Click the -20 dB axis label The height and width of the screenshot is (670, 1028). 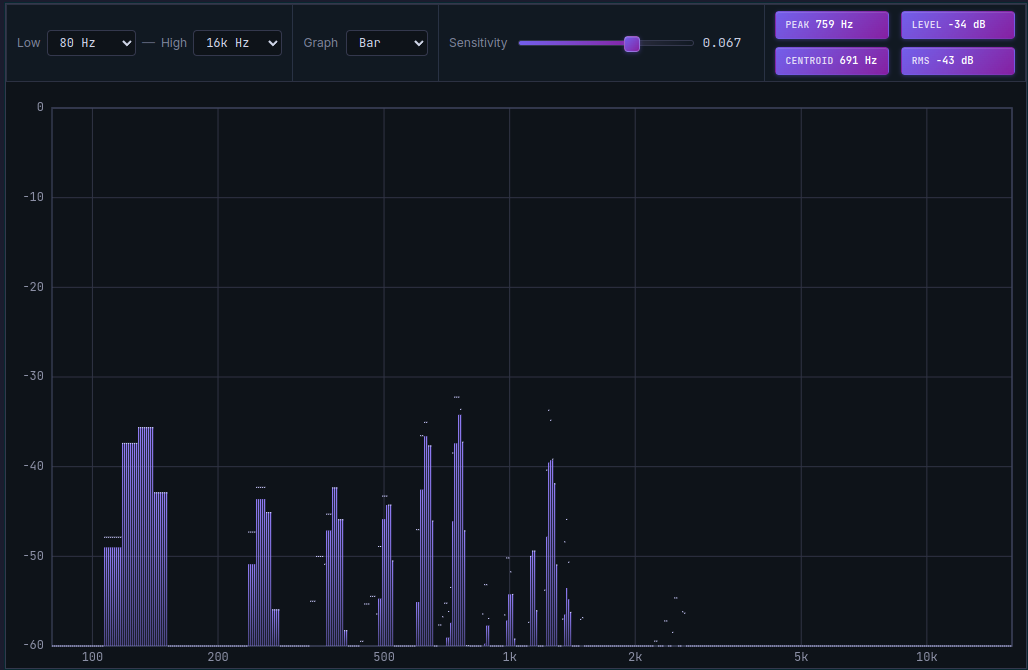click(x=33, y=287)
